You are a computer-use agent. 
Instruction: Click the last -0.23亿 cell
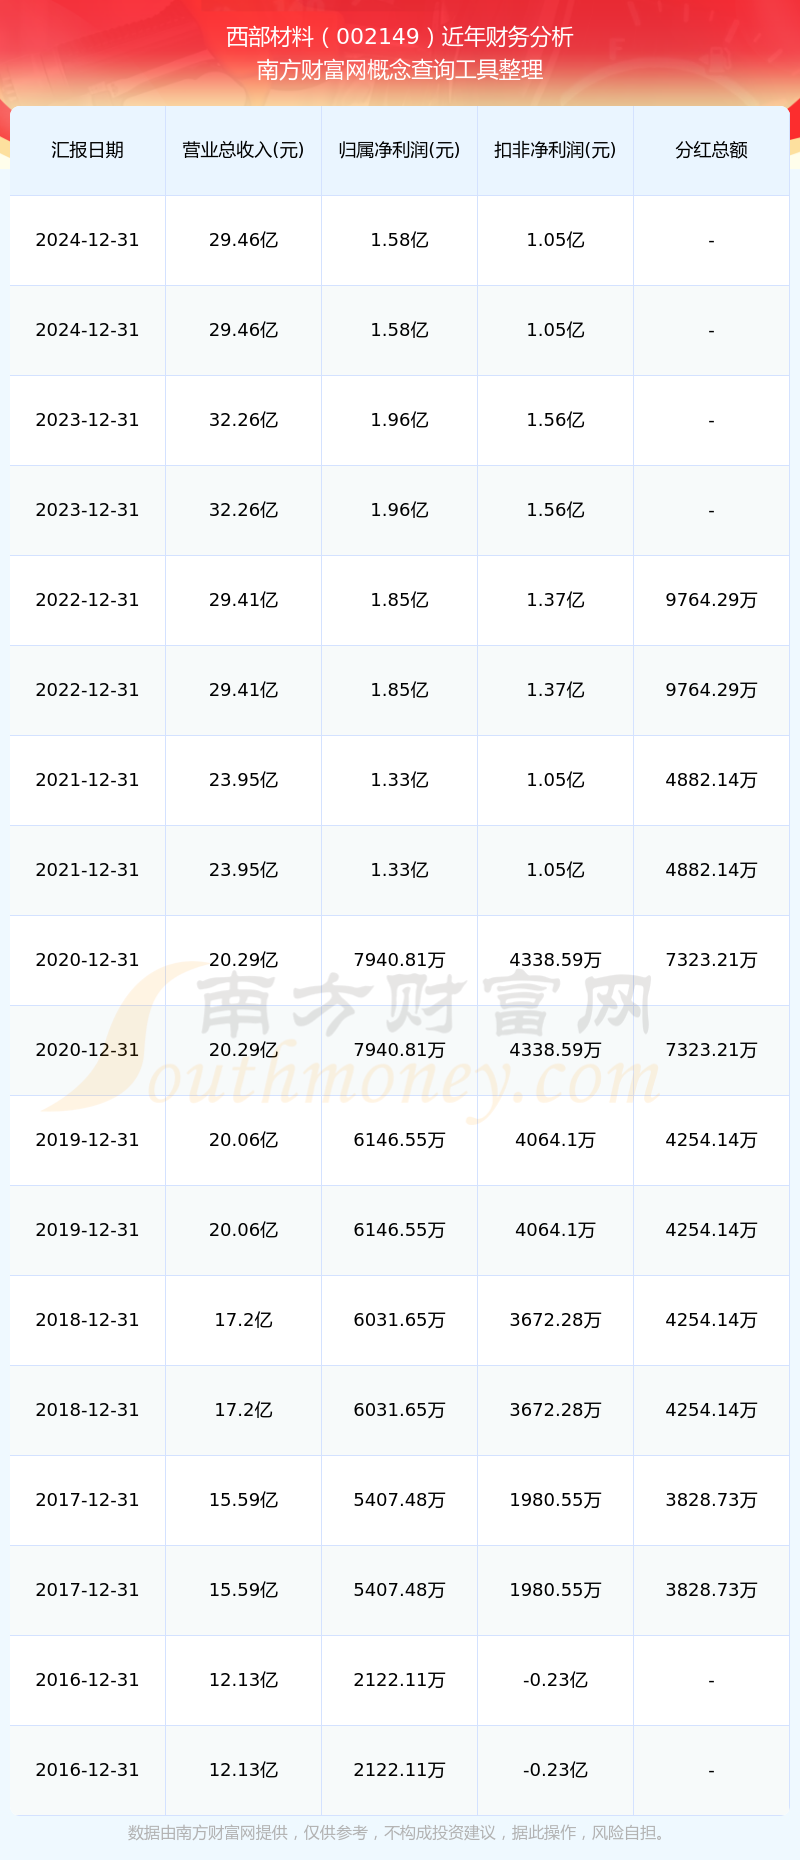(x=555, y=1770)
